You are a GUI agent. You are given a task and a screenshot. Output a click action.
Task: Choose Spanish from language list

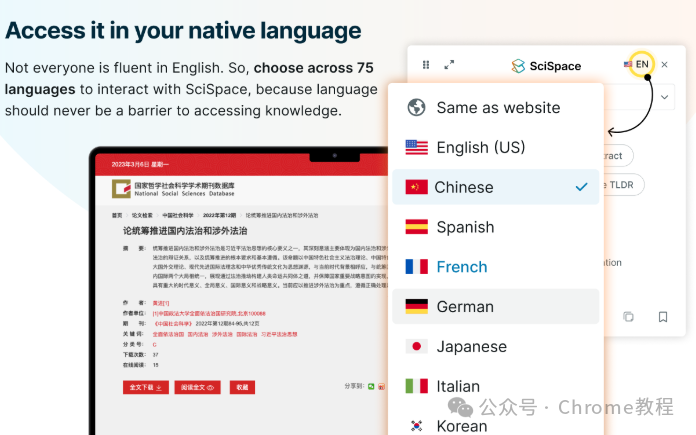[x=496, y=227]
